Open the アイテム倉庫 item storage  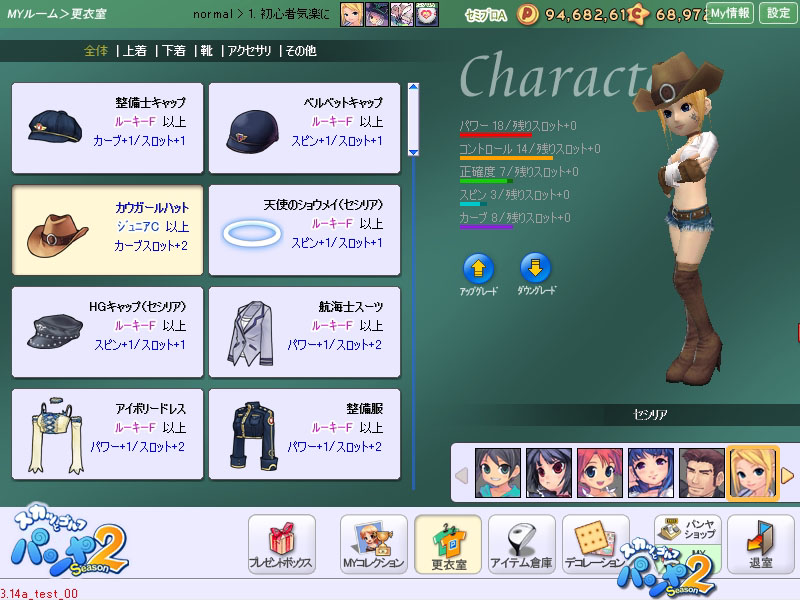(x=521, y=544)
